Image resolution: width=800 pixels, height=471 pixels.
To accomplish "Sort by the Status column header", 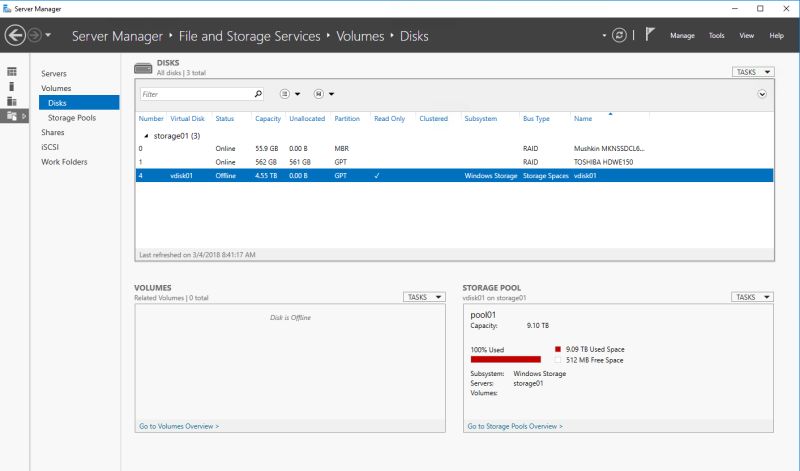I will pos(224,118).
